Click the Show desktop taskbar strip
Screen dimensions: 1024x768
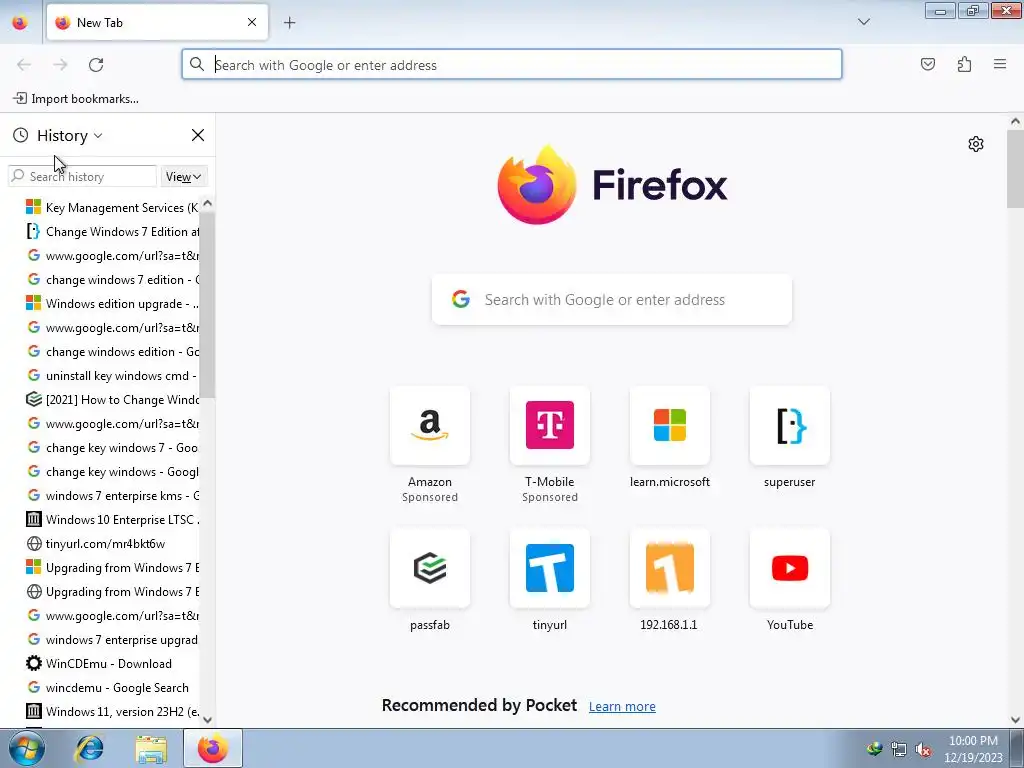point(1017,748)
